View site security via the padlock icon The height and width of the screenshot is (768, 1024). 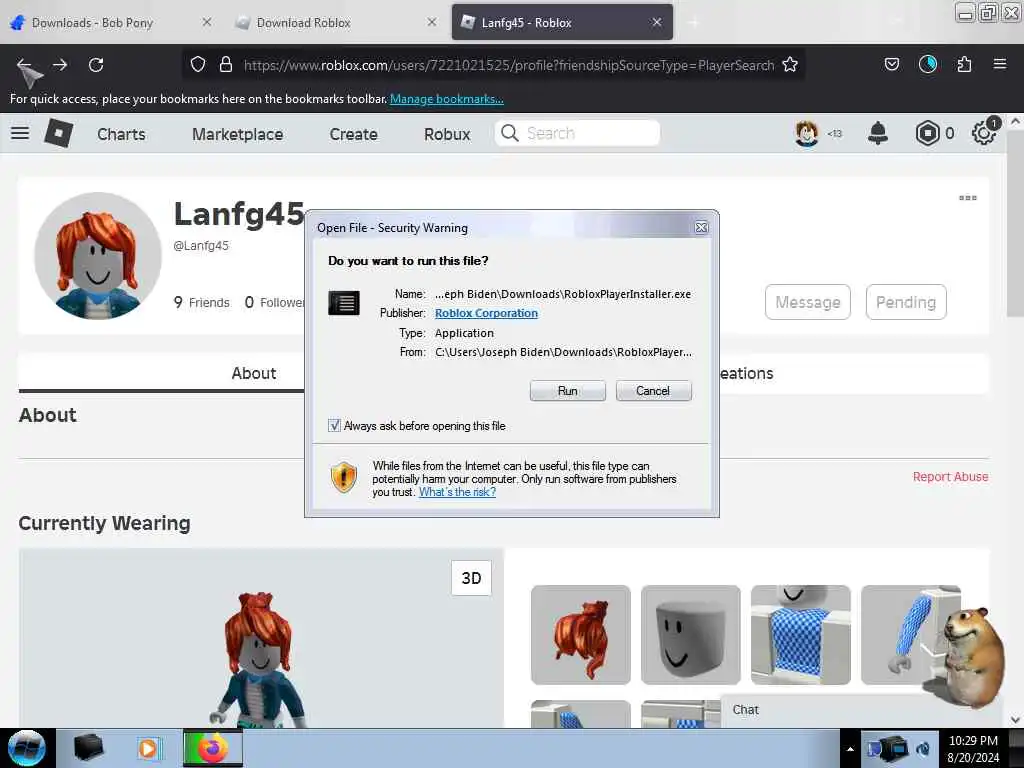pyautogui.click(x=226, y=65)
